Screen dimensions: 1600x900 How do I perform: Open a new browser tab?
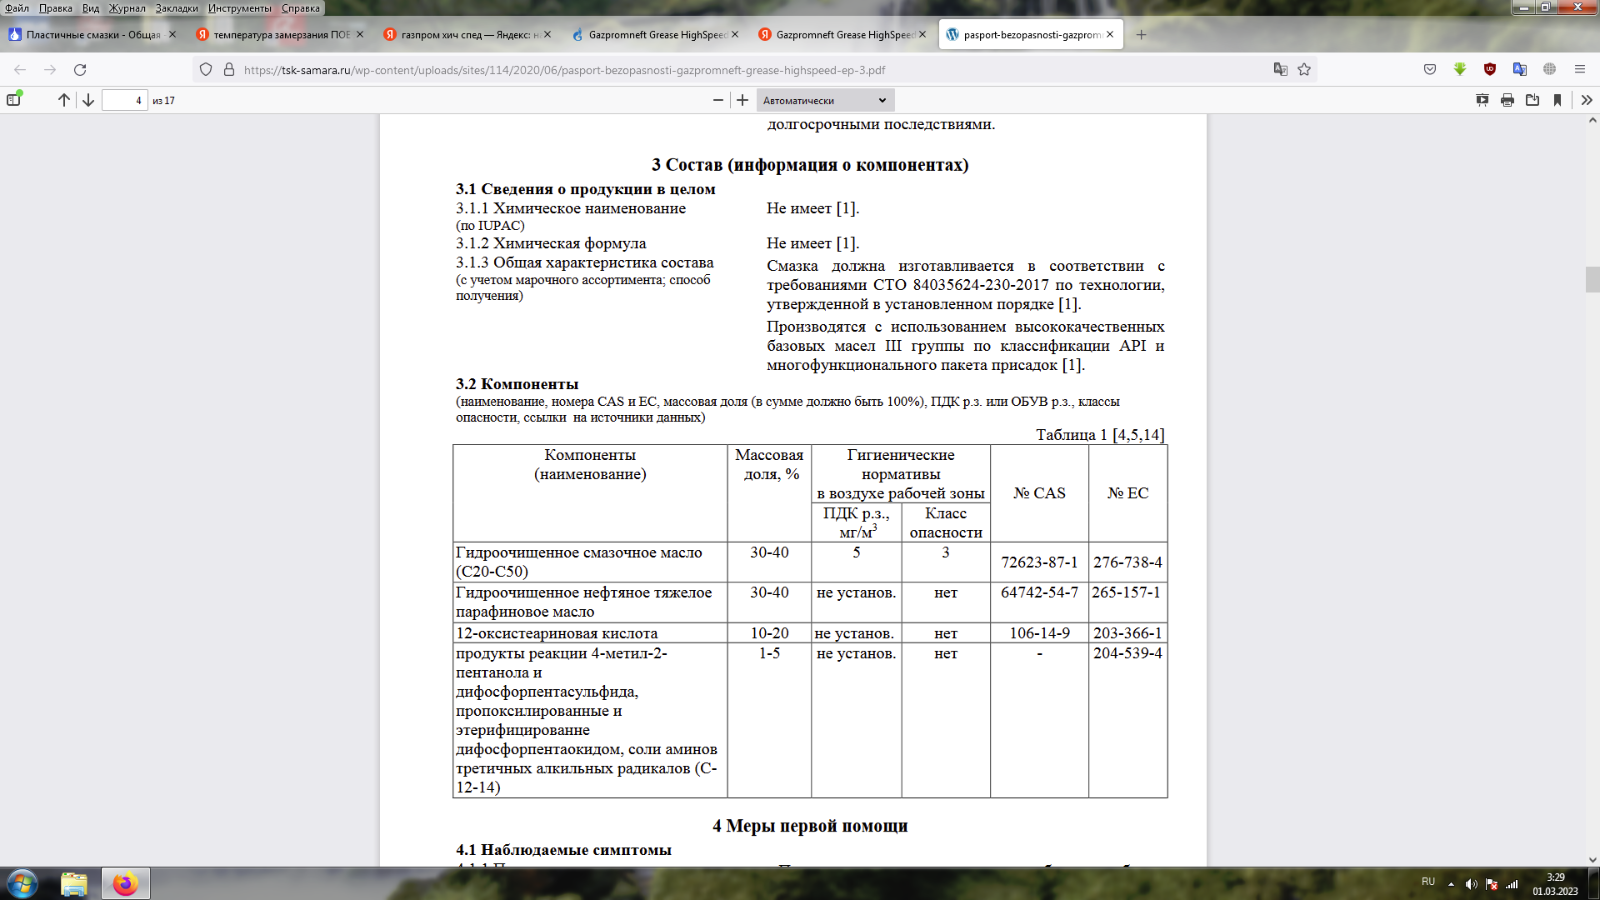coord(1141,35)
